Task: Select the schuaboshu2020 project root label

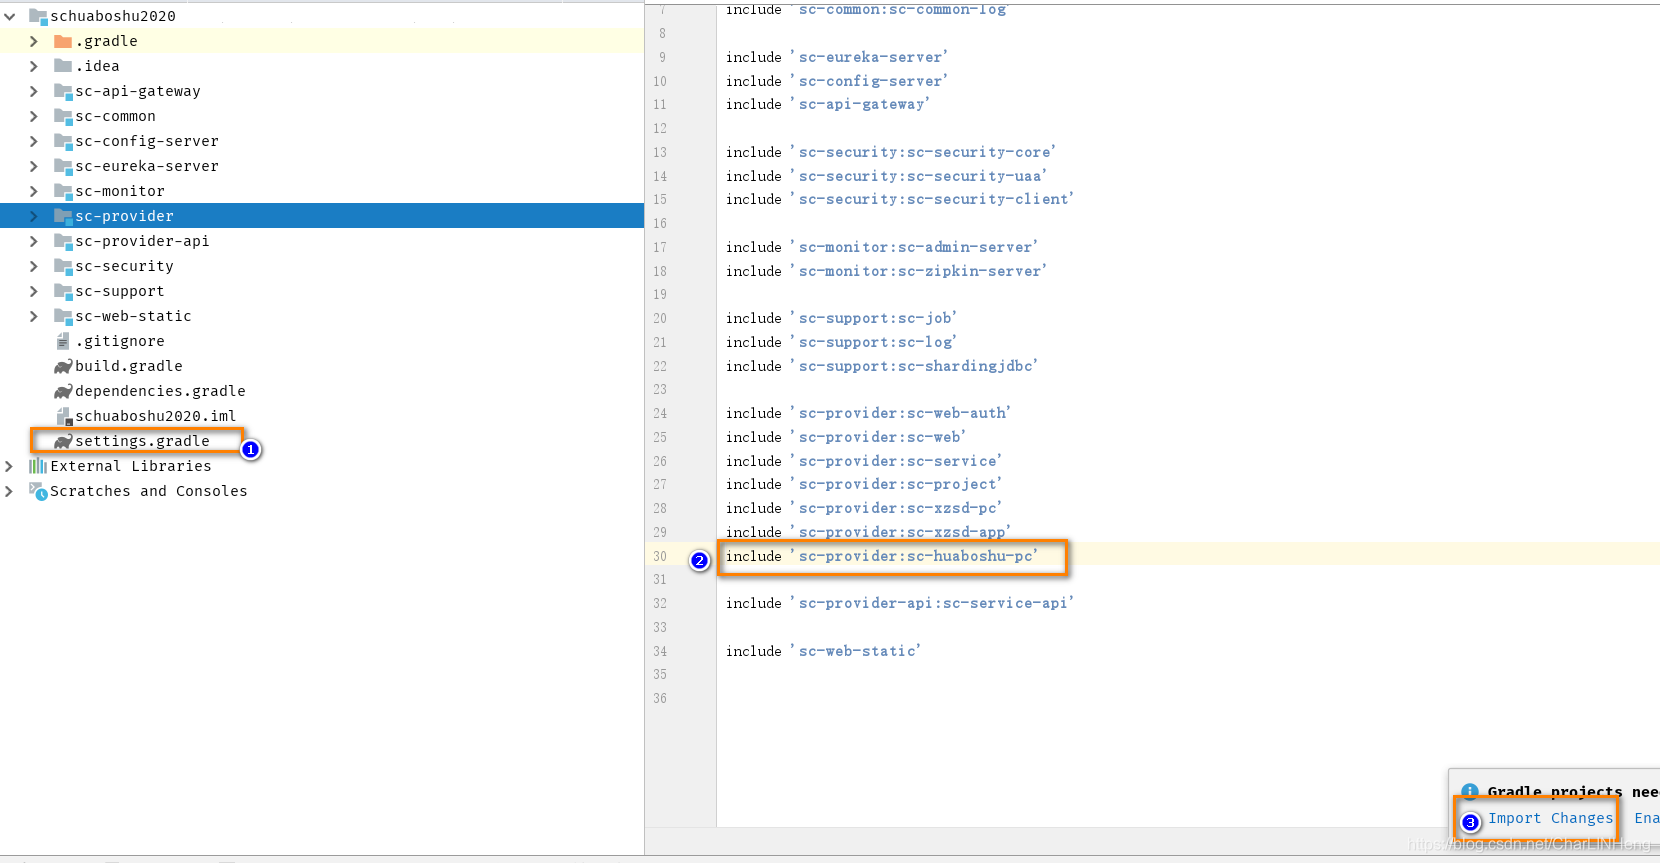Action: tap(113, 16)
